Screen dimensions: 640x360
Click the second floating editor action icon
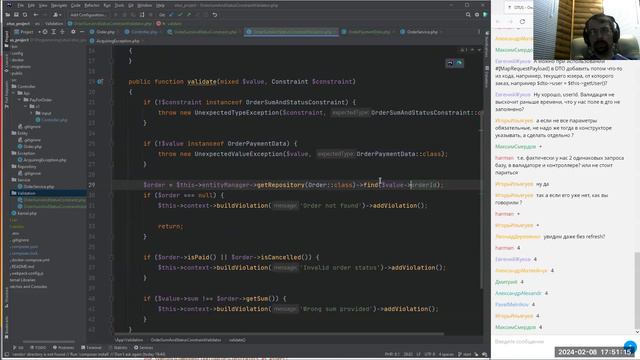pyautogui.click(x=459, y=63)
